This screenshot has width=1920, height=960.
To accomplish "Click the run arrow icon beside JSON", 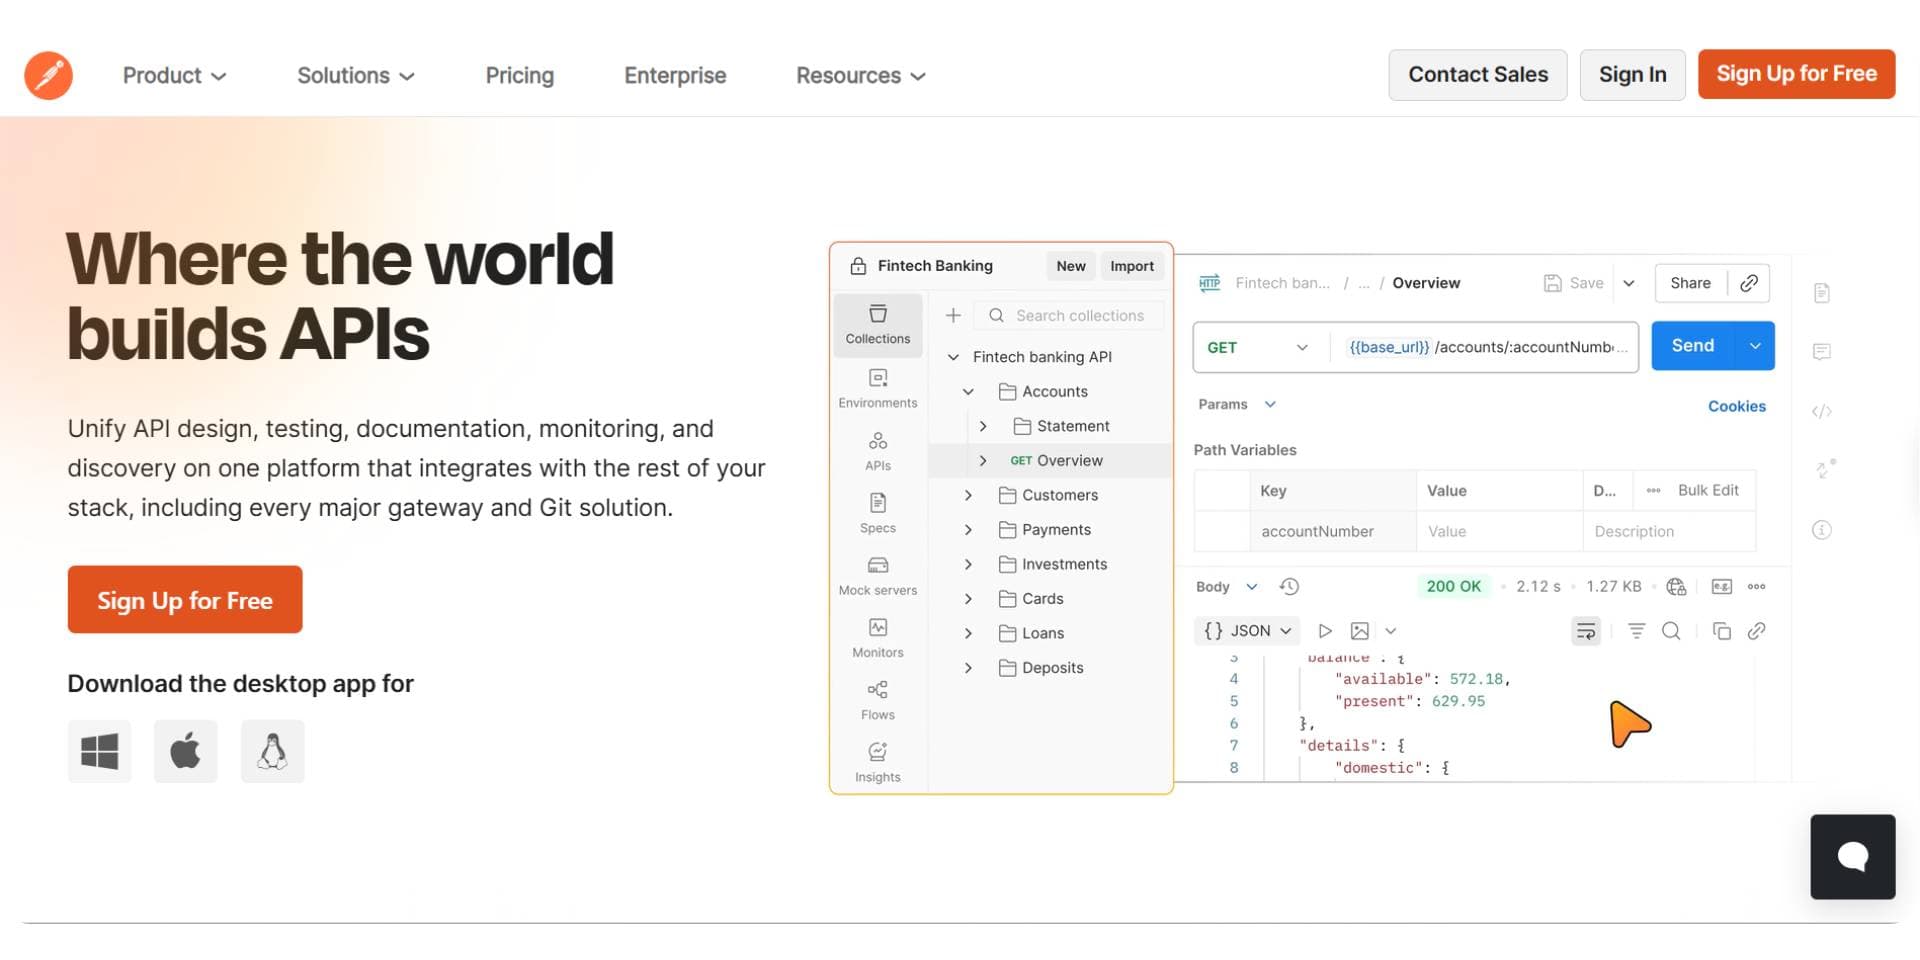I will pyautogui.click(x=1324, y=631).
